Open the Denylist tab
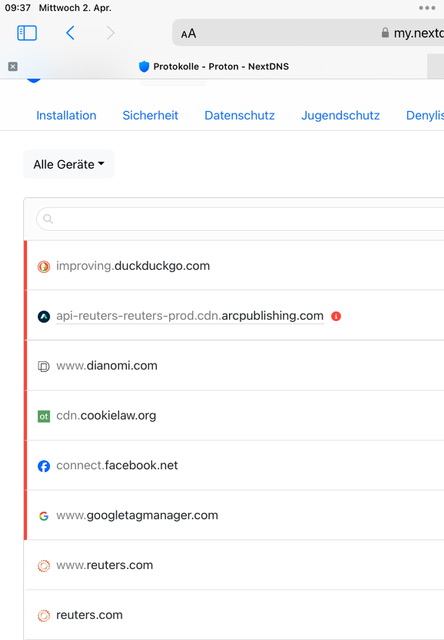 pyautogui.click(x=425, y=116)
